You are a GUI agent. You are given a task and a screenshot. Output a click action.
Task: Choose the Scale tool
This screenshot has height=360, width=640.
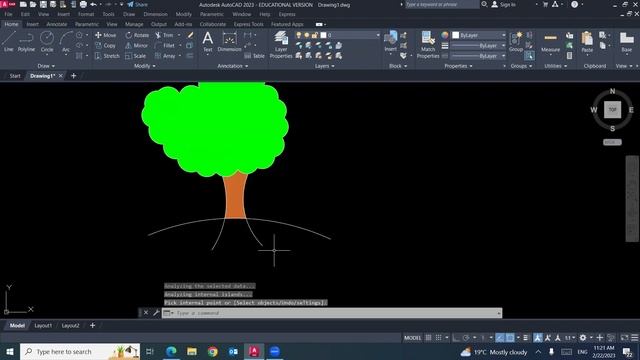click(x=136, y=56)
